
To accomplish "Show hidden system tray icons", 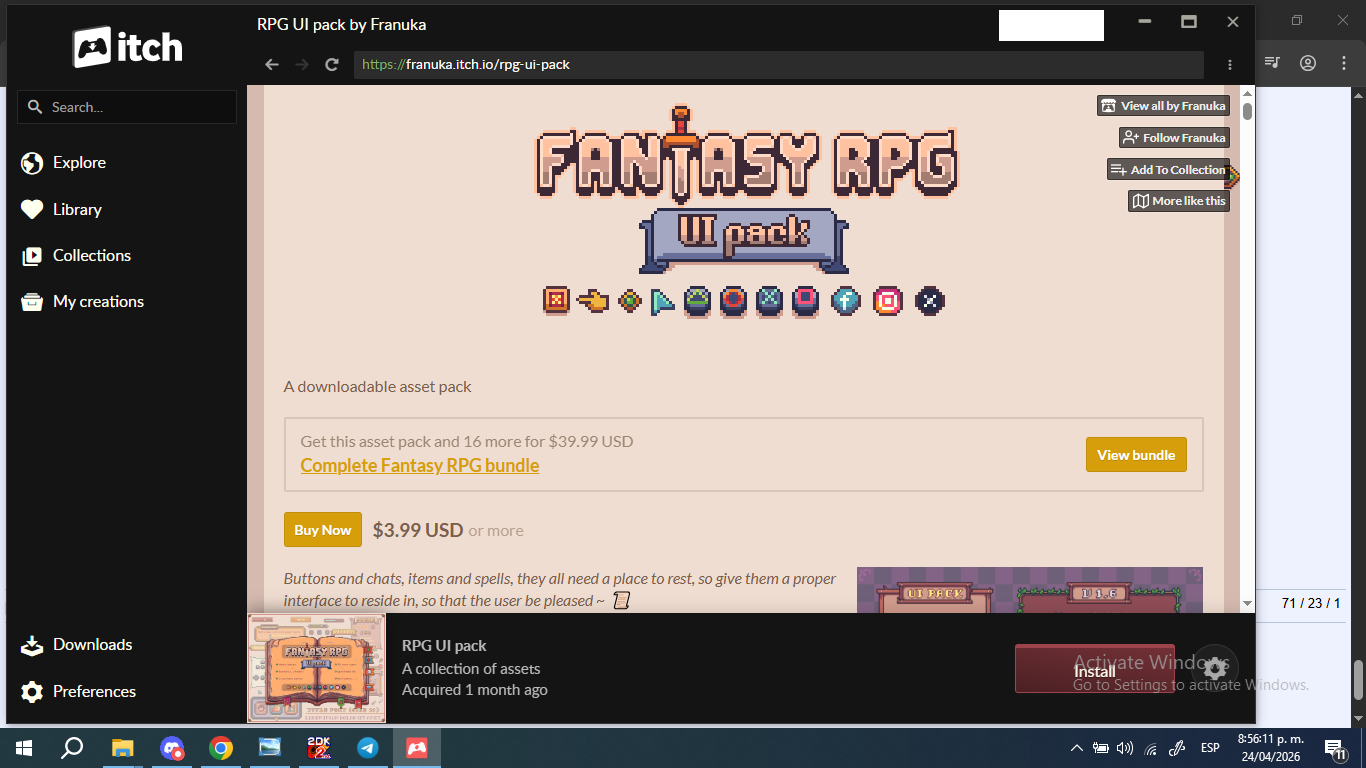I will point(1077,748).
